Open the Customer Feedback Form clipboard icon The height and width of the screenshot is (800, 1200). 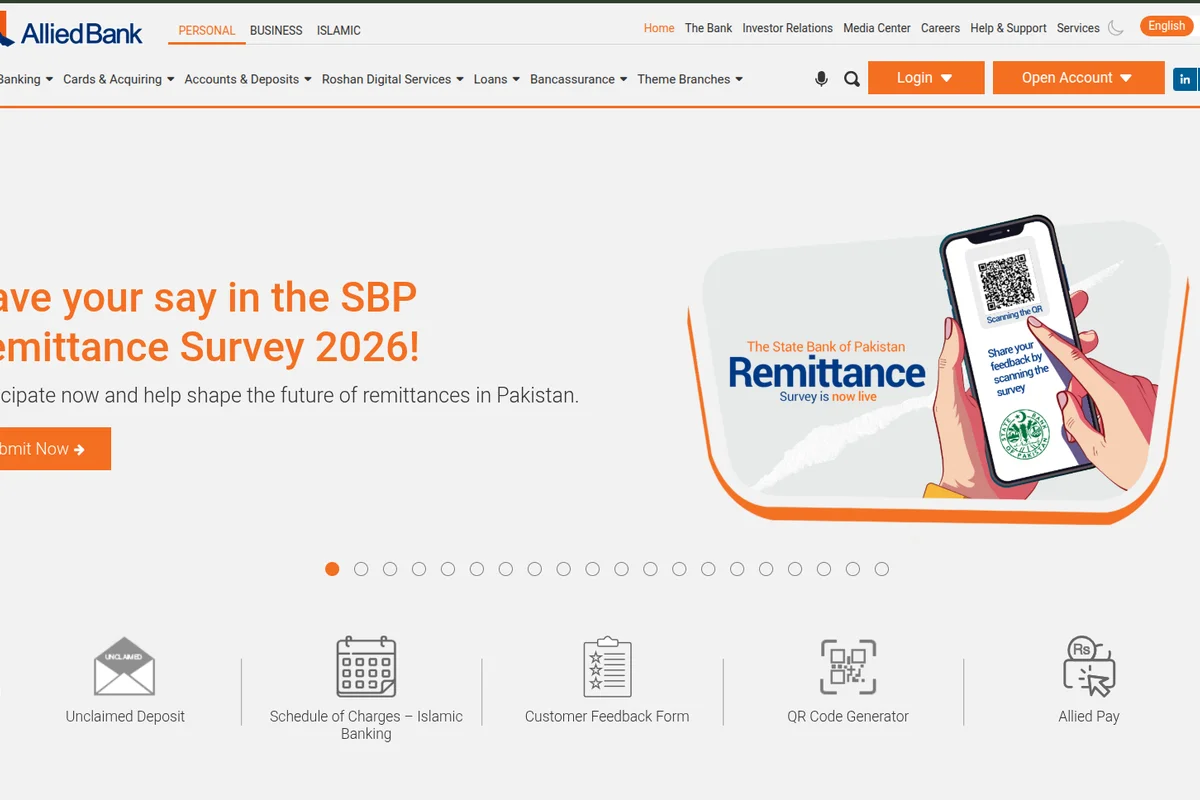[x=607, y=666]
